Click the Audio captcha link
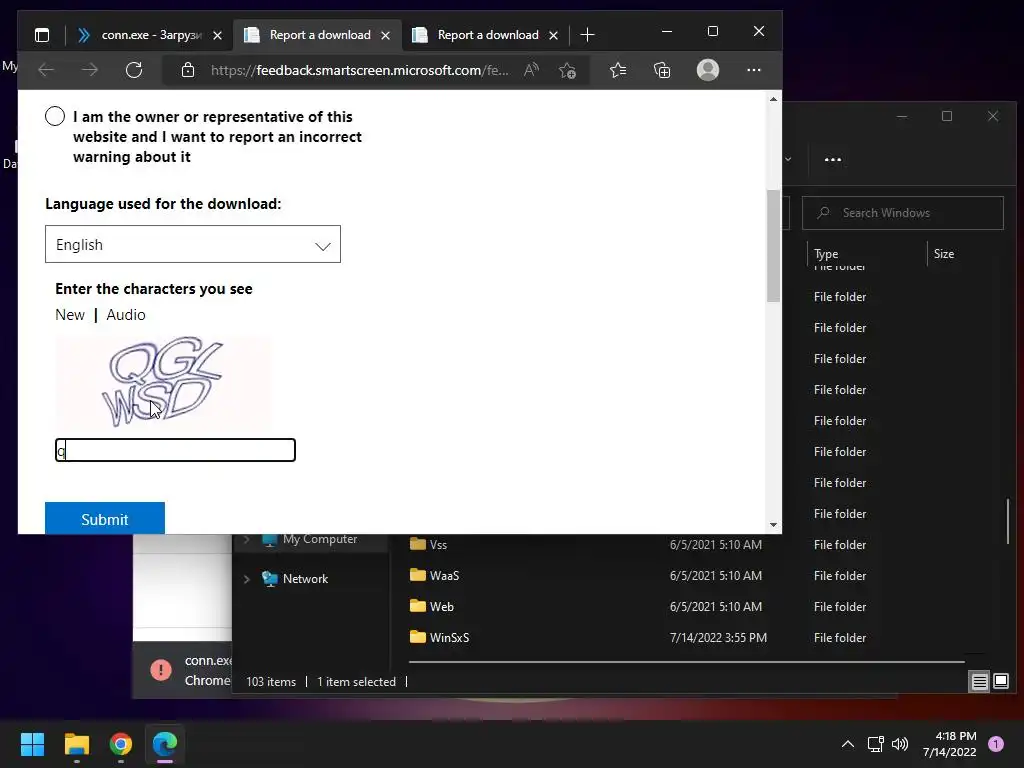Screen dimensions: 1024x768 (126, 315)
